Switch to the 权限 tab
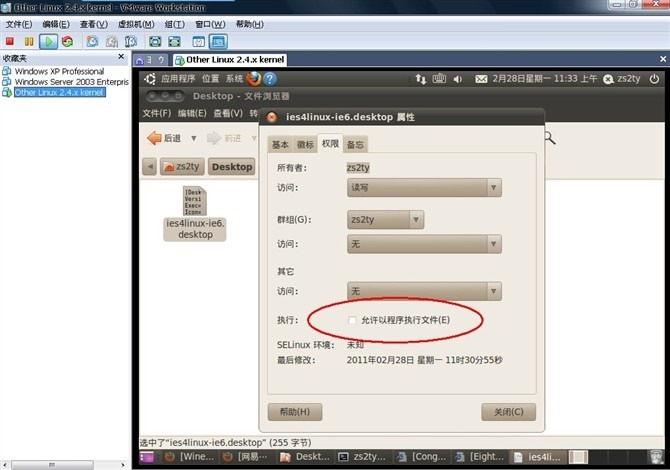Screen dimensions: 670x470 tap(330, 143)
